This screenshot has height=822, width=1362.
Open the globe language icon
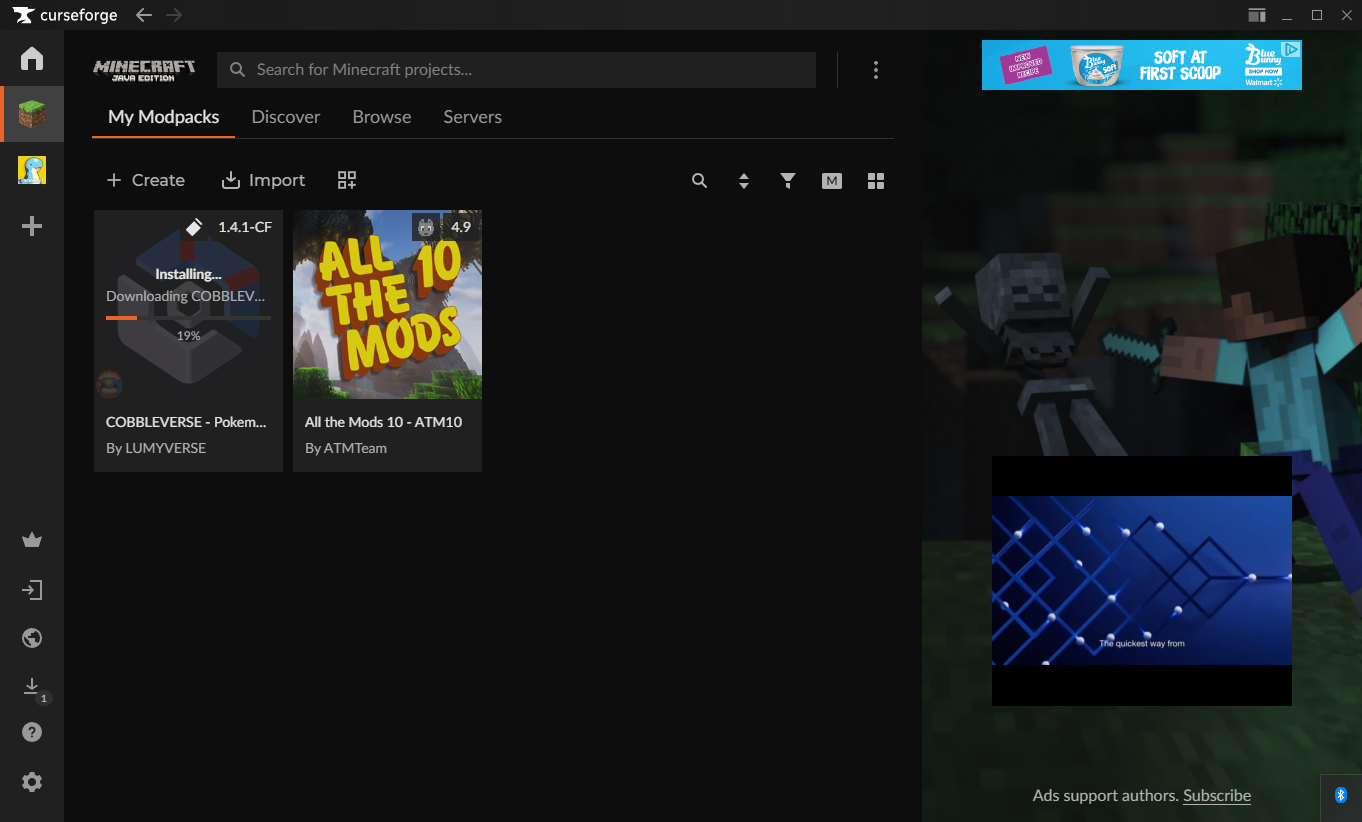[32, 638]
